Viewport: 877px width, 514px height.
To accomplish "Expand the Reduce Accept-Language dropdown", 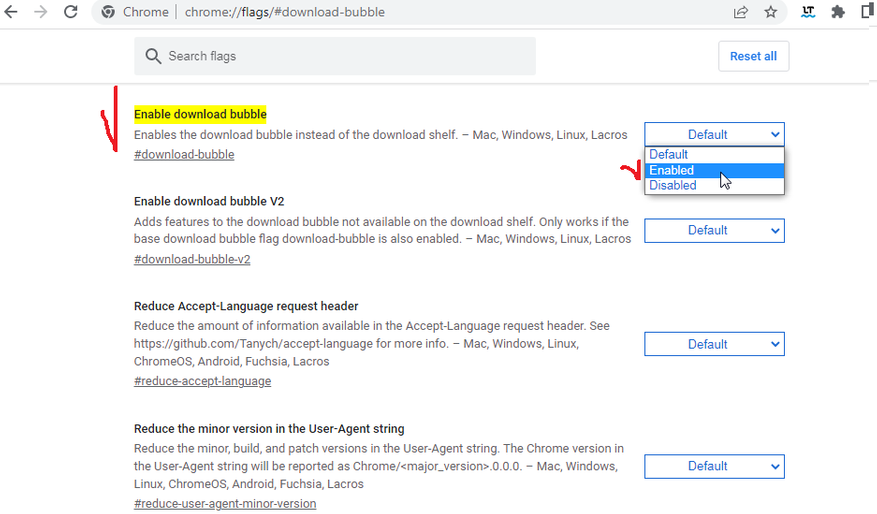I will (714, 344).
